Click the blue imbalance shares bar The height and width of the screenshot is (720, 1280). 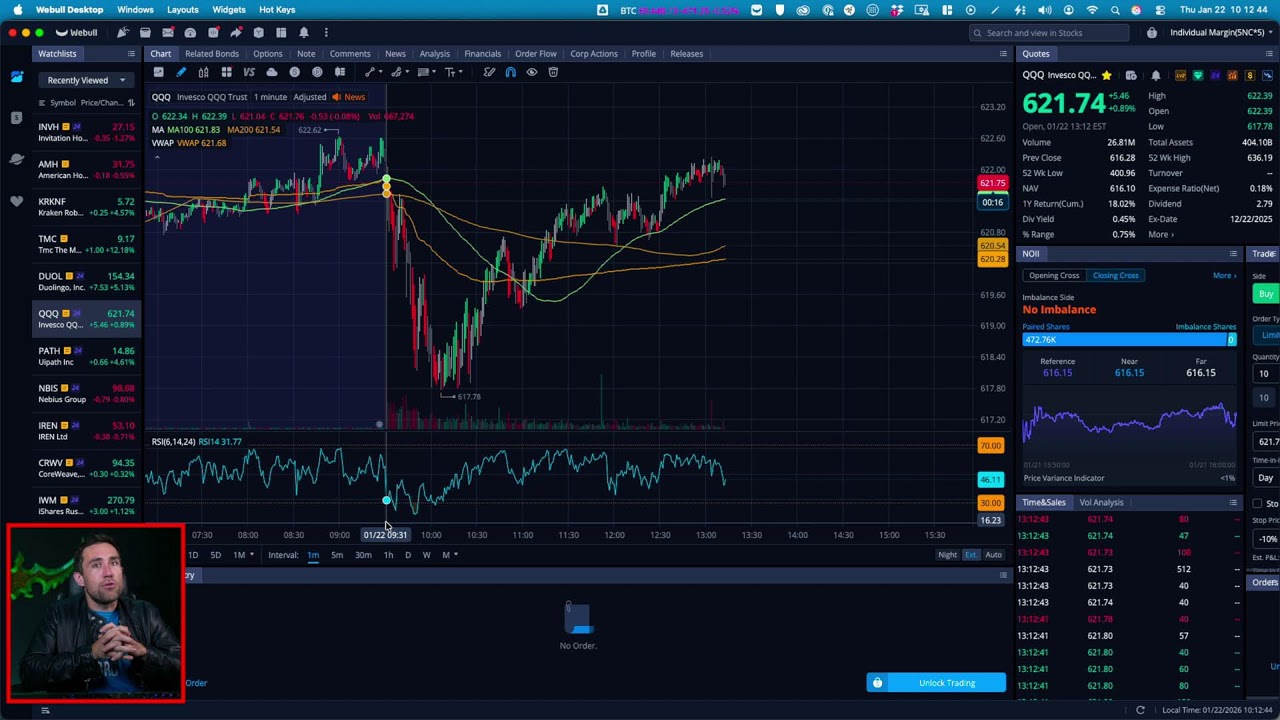(x=1129, y=340)
